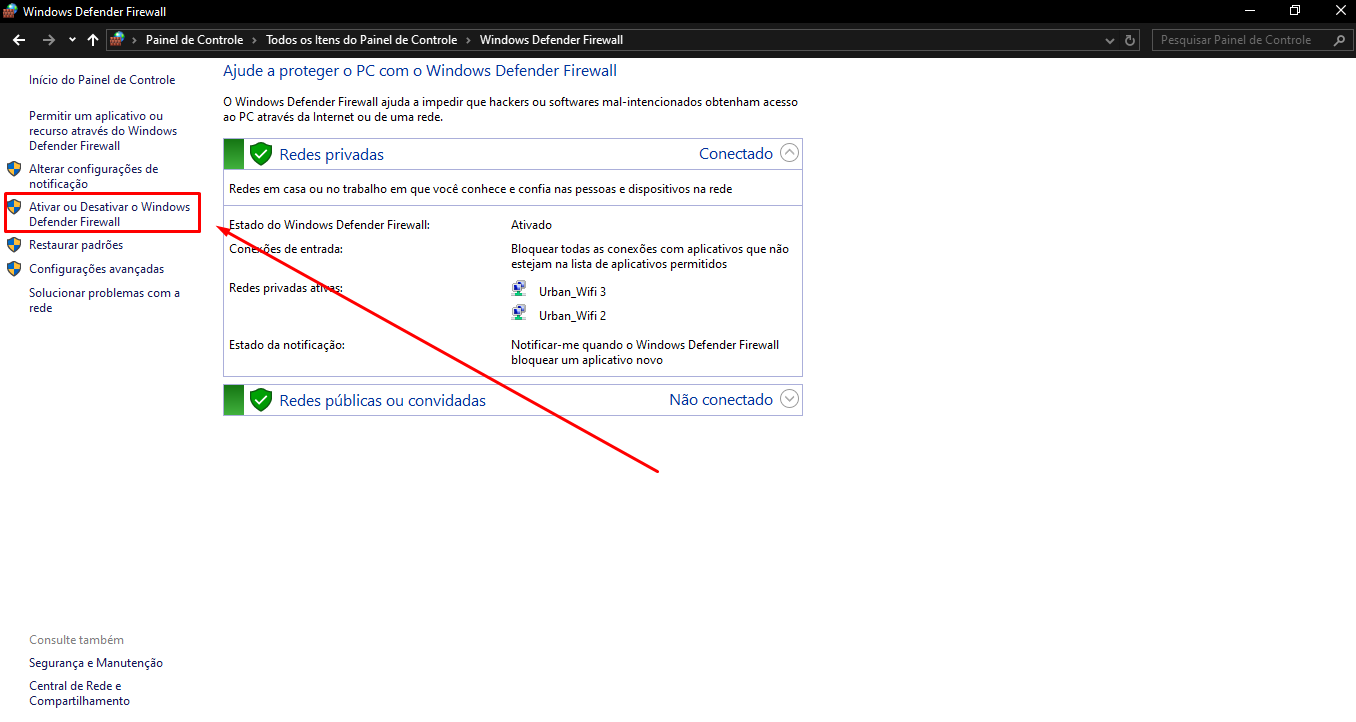The width and height of the screenshot is (1356, 722).
Task: Open Configurações avançadas link
Action: (96, 269)
